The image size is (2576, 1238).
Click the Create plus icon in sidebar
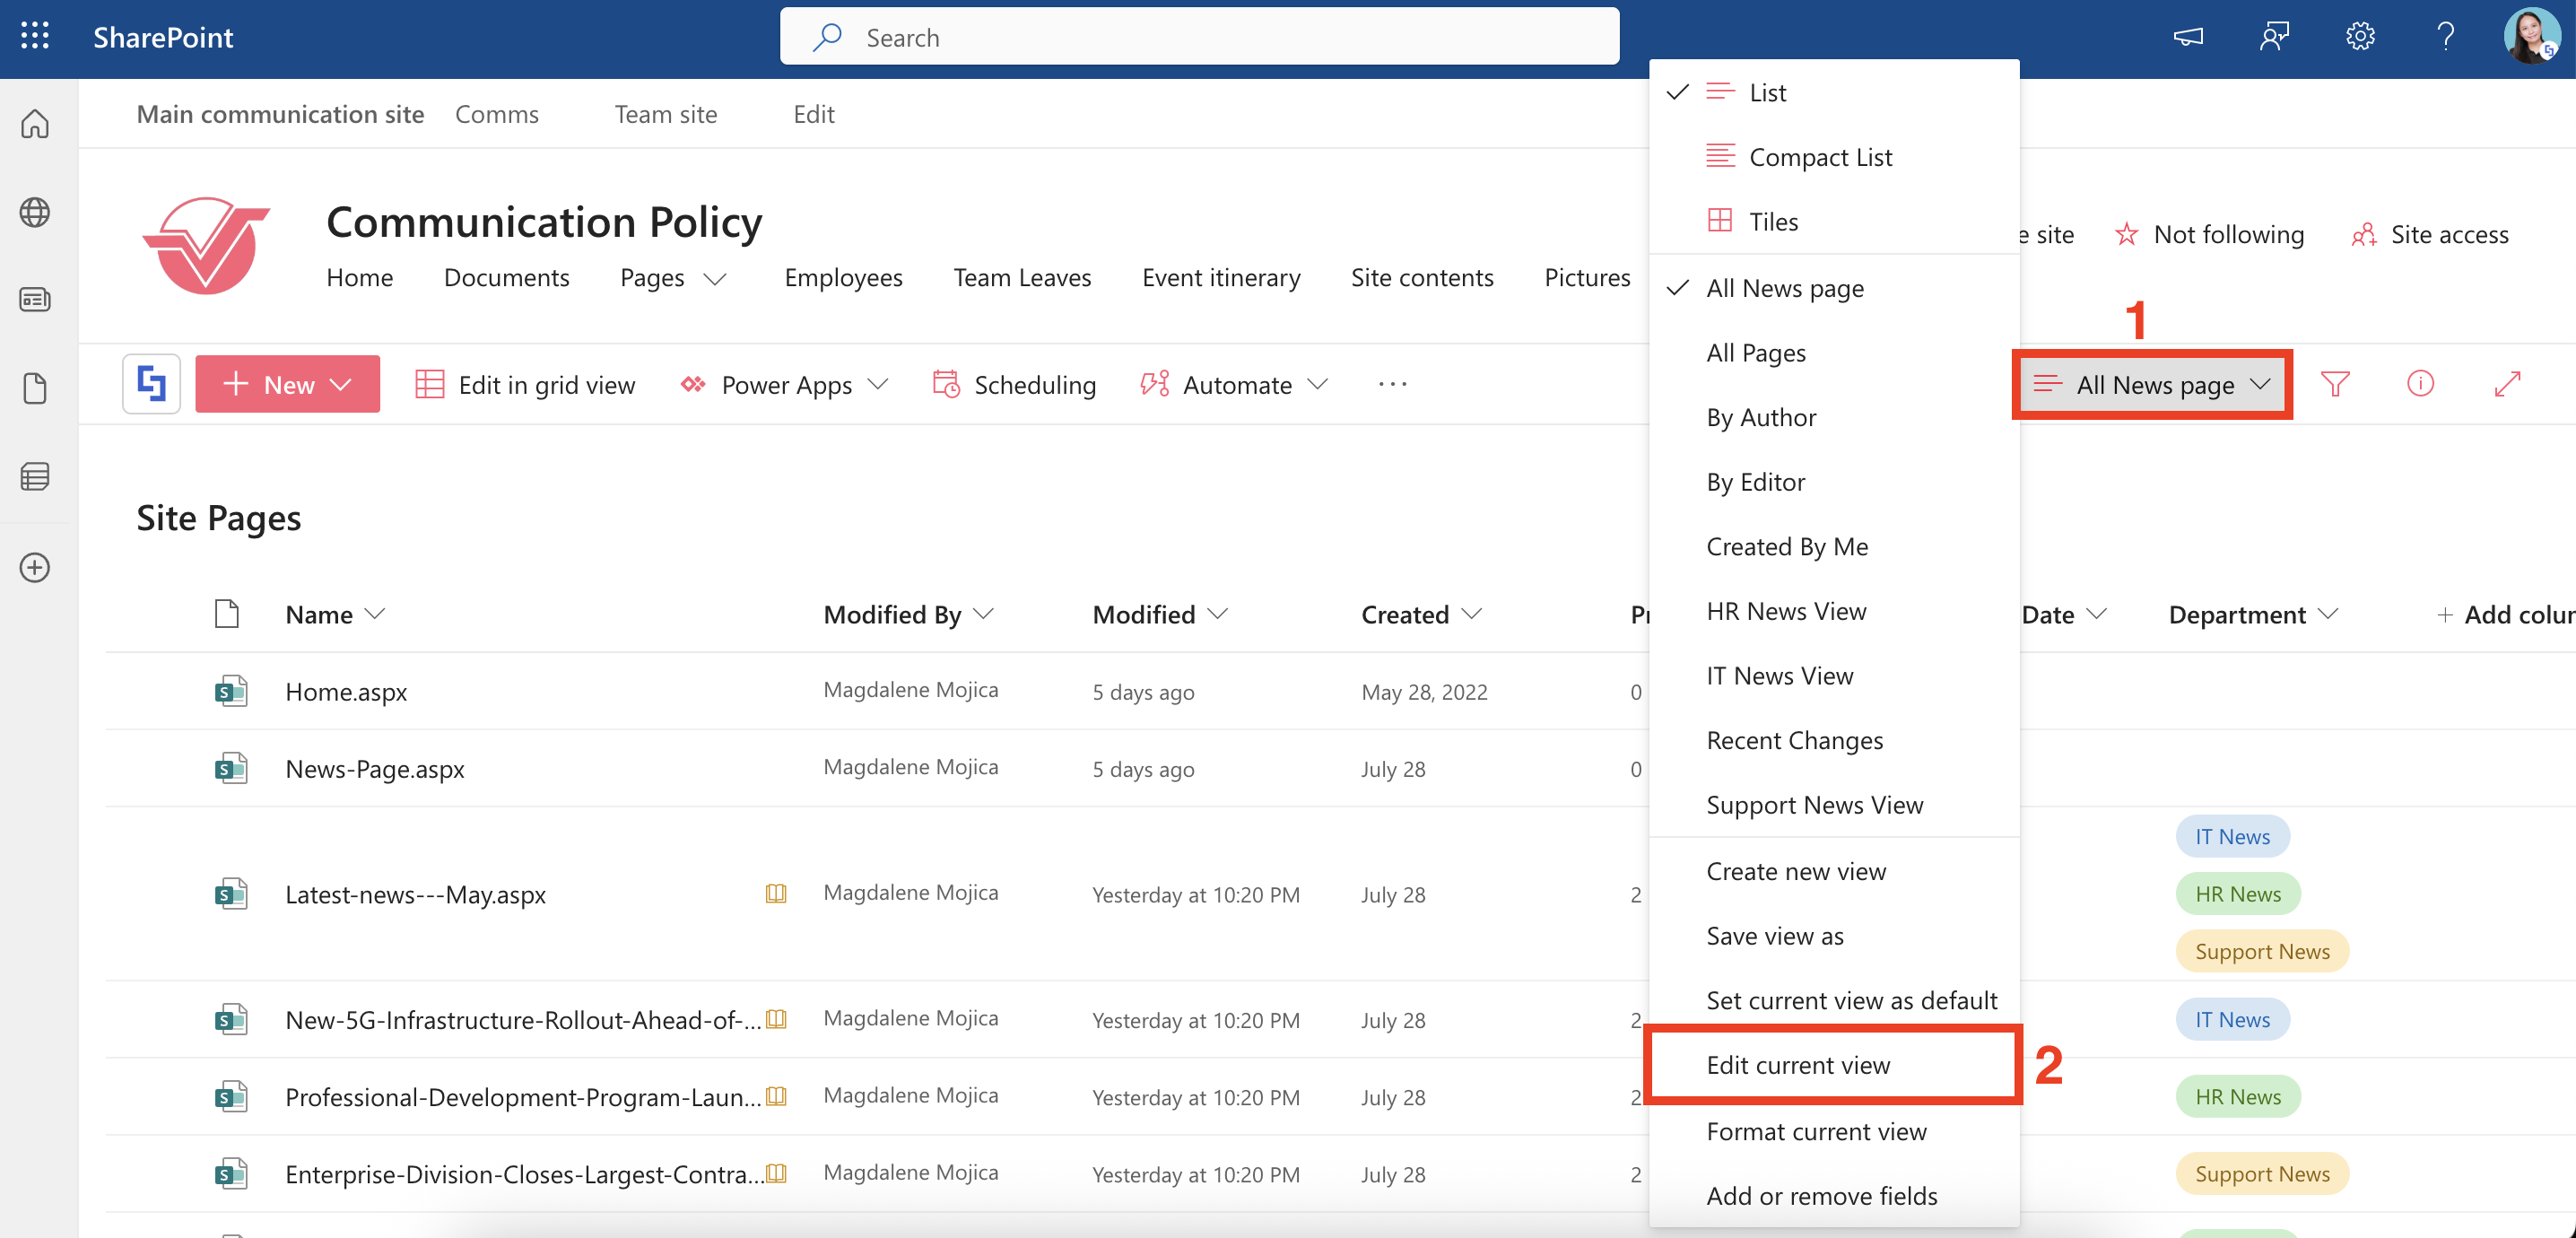35,568
